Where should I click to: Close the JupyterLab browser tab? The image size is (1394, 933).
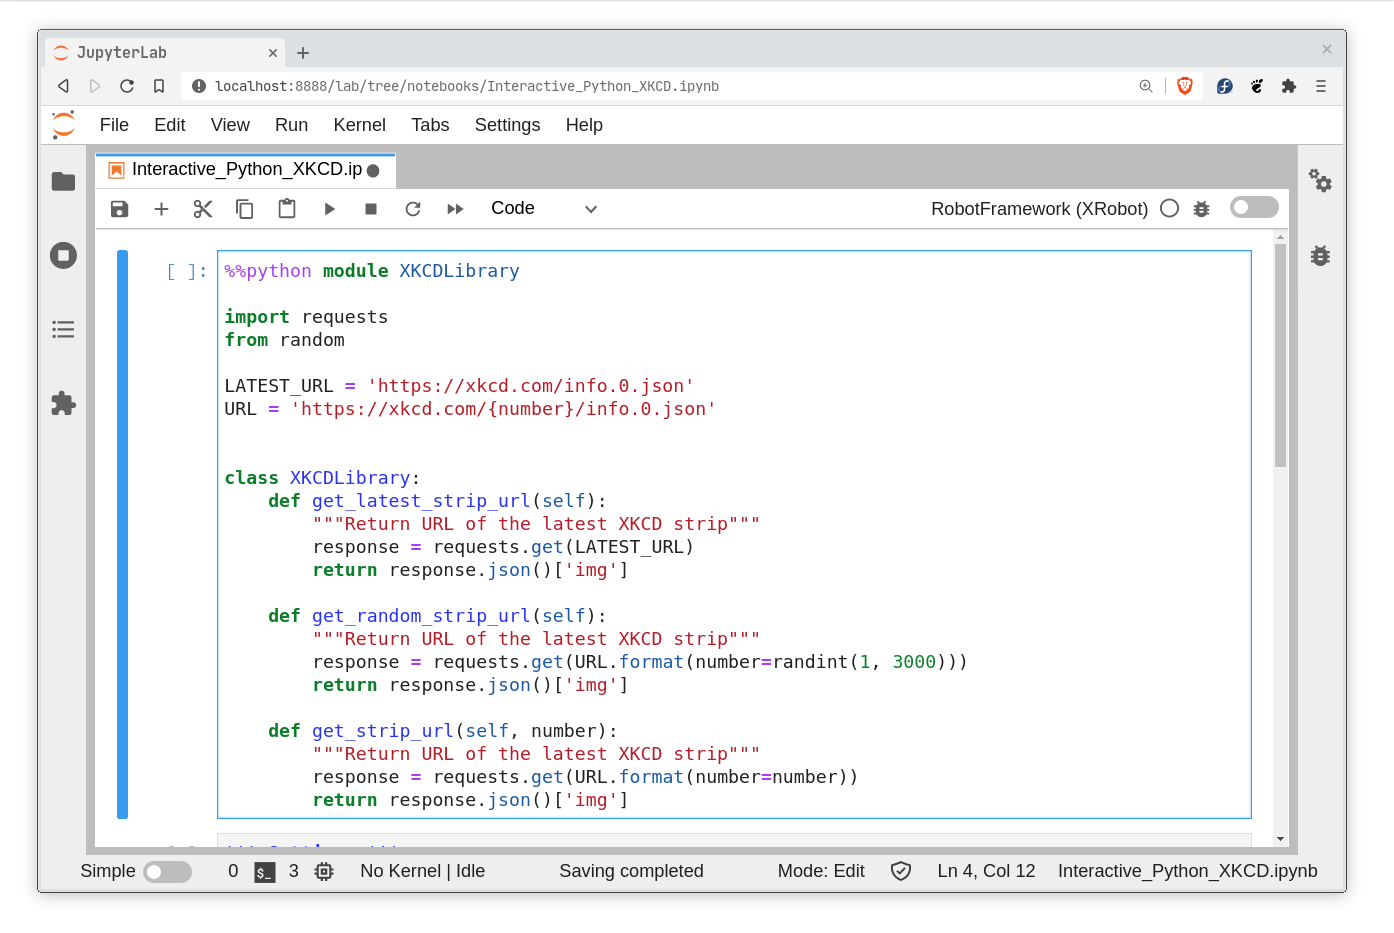(273, 53)
